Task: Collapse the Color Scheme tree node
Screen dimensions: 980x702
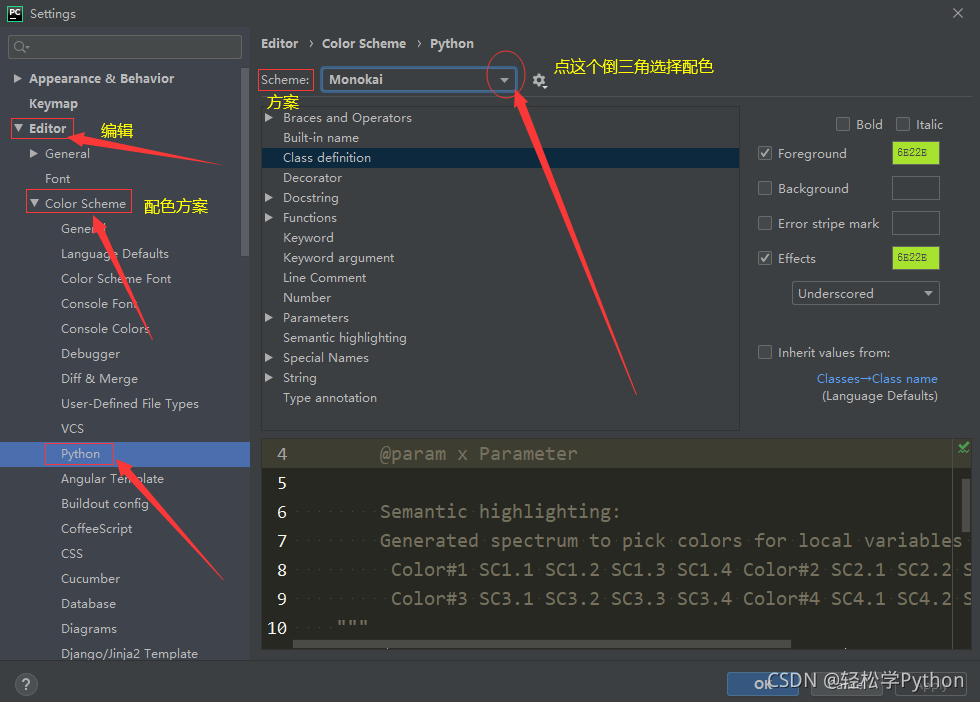Action: (34, 203)
